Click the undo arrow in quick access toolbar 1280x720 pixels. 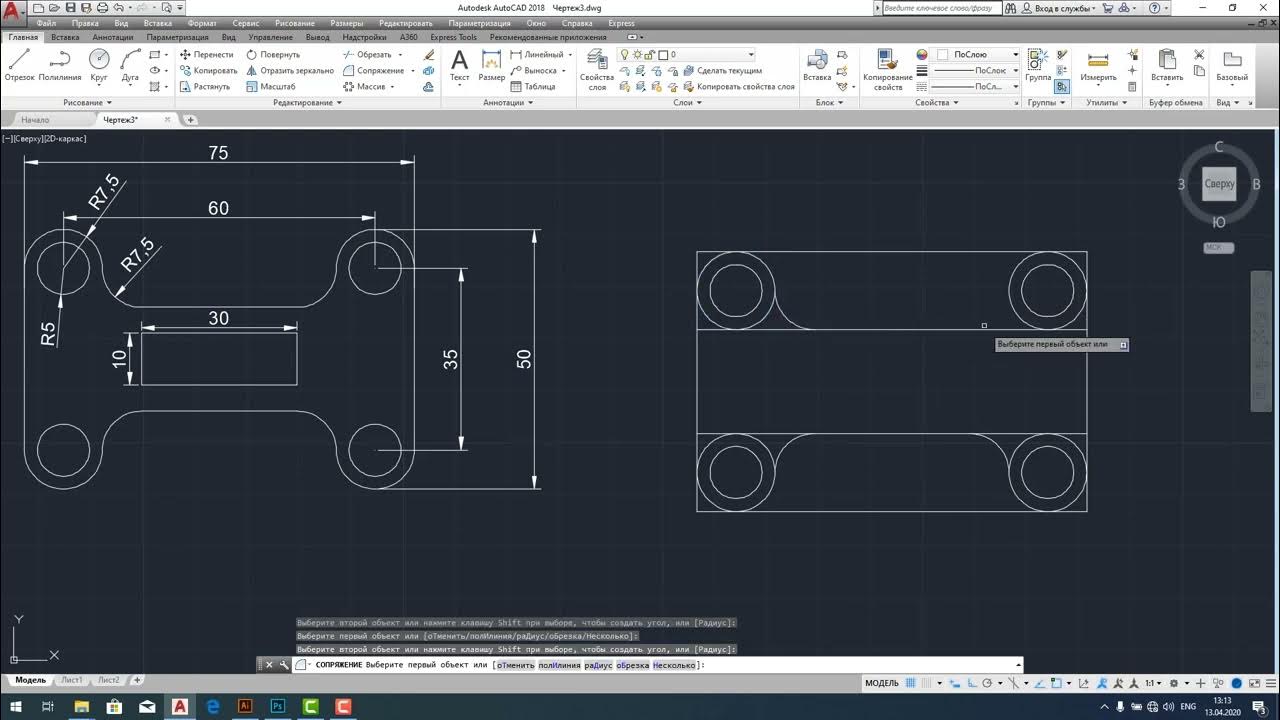118,8
